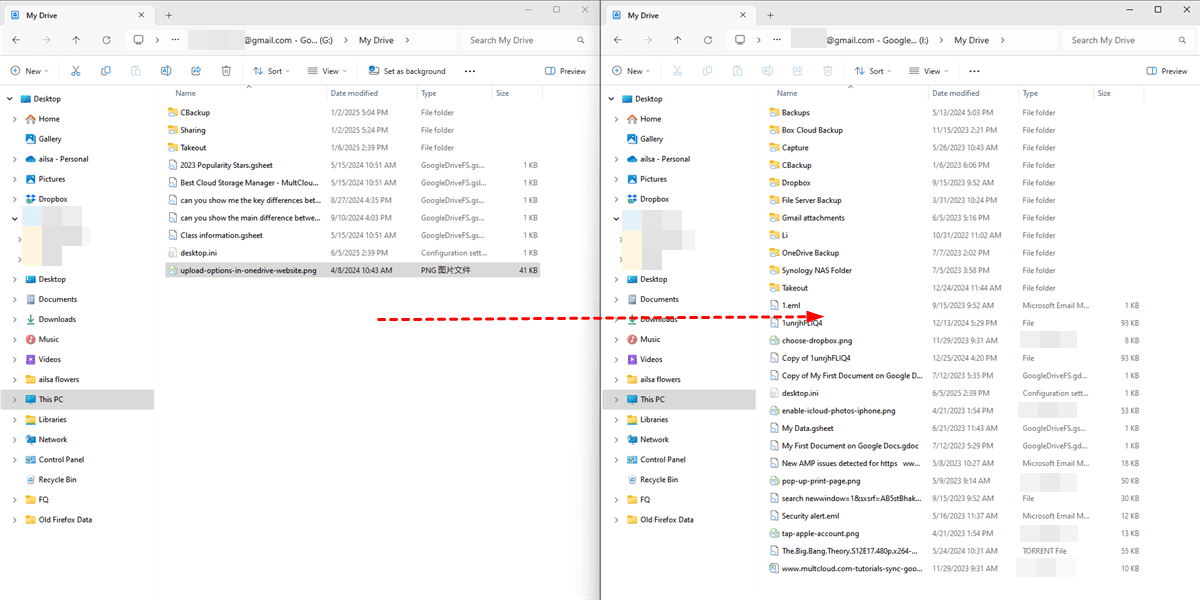Go up one level in right window

pos(678,40)
